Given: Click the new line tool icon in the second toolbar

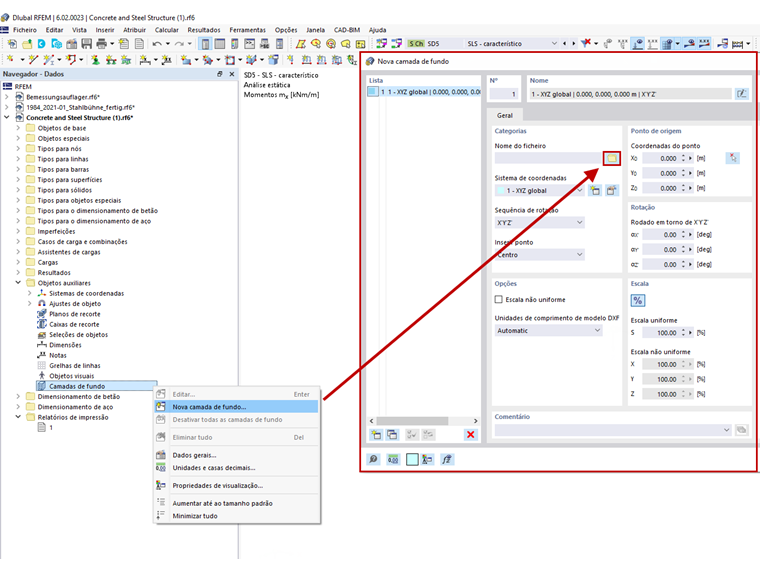Looking at the screenshot, I should pos(33,60).
